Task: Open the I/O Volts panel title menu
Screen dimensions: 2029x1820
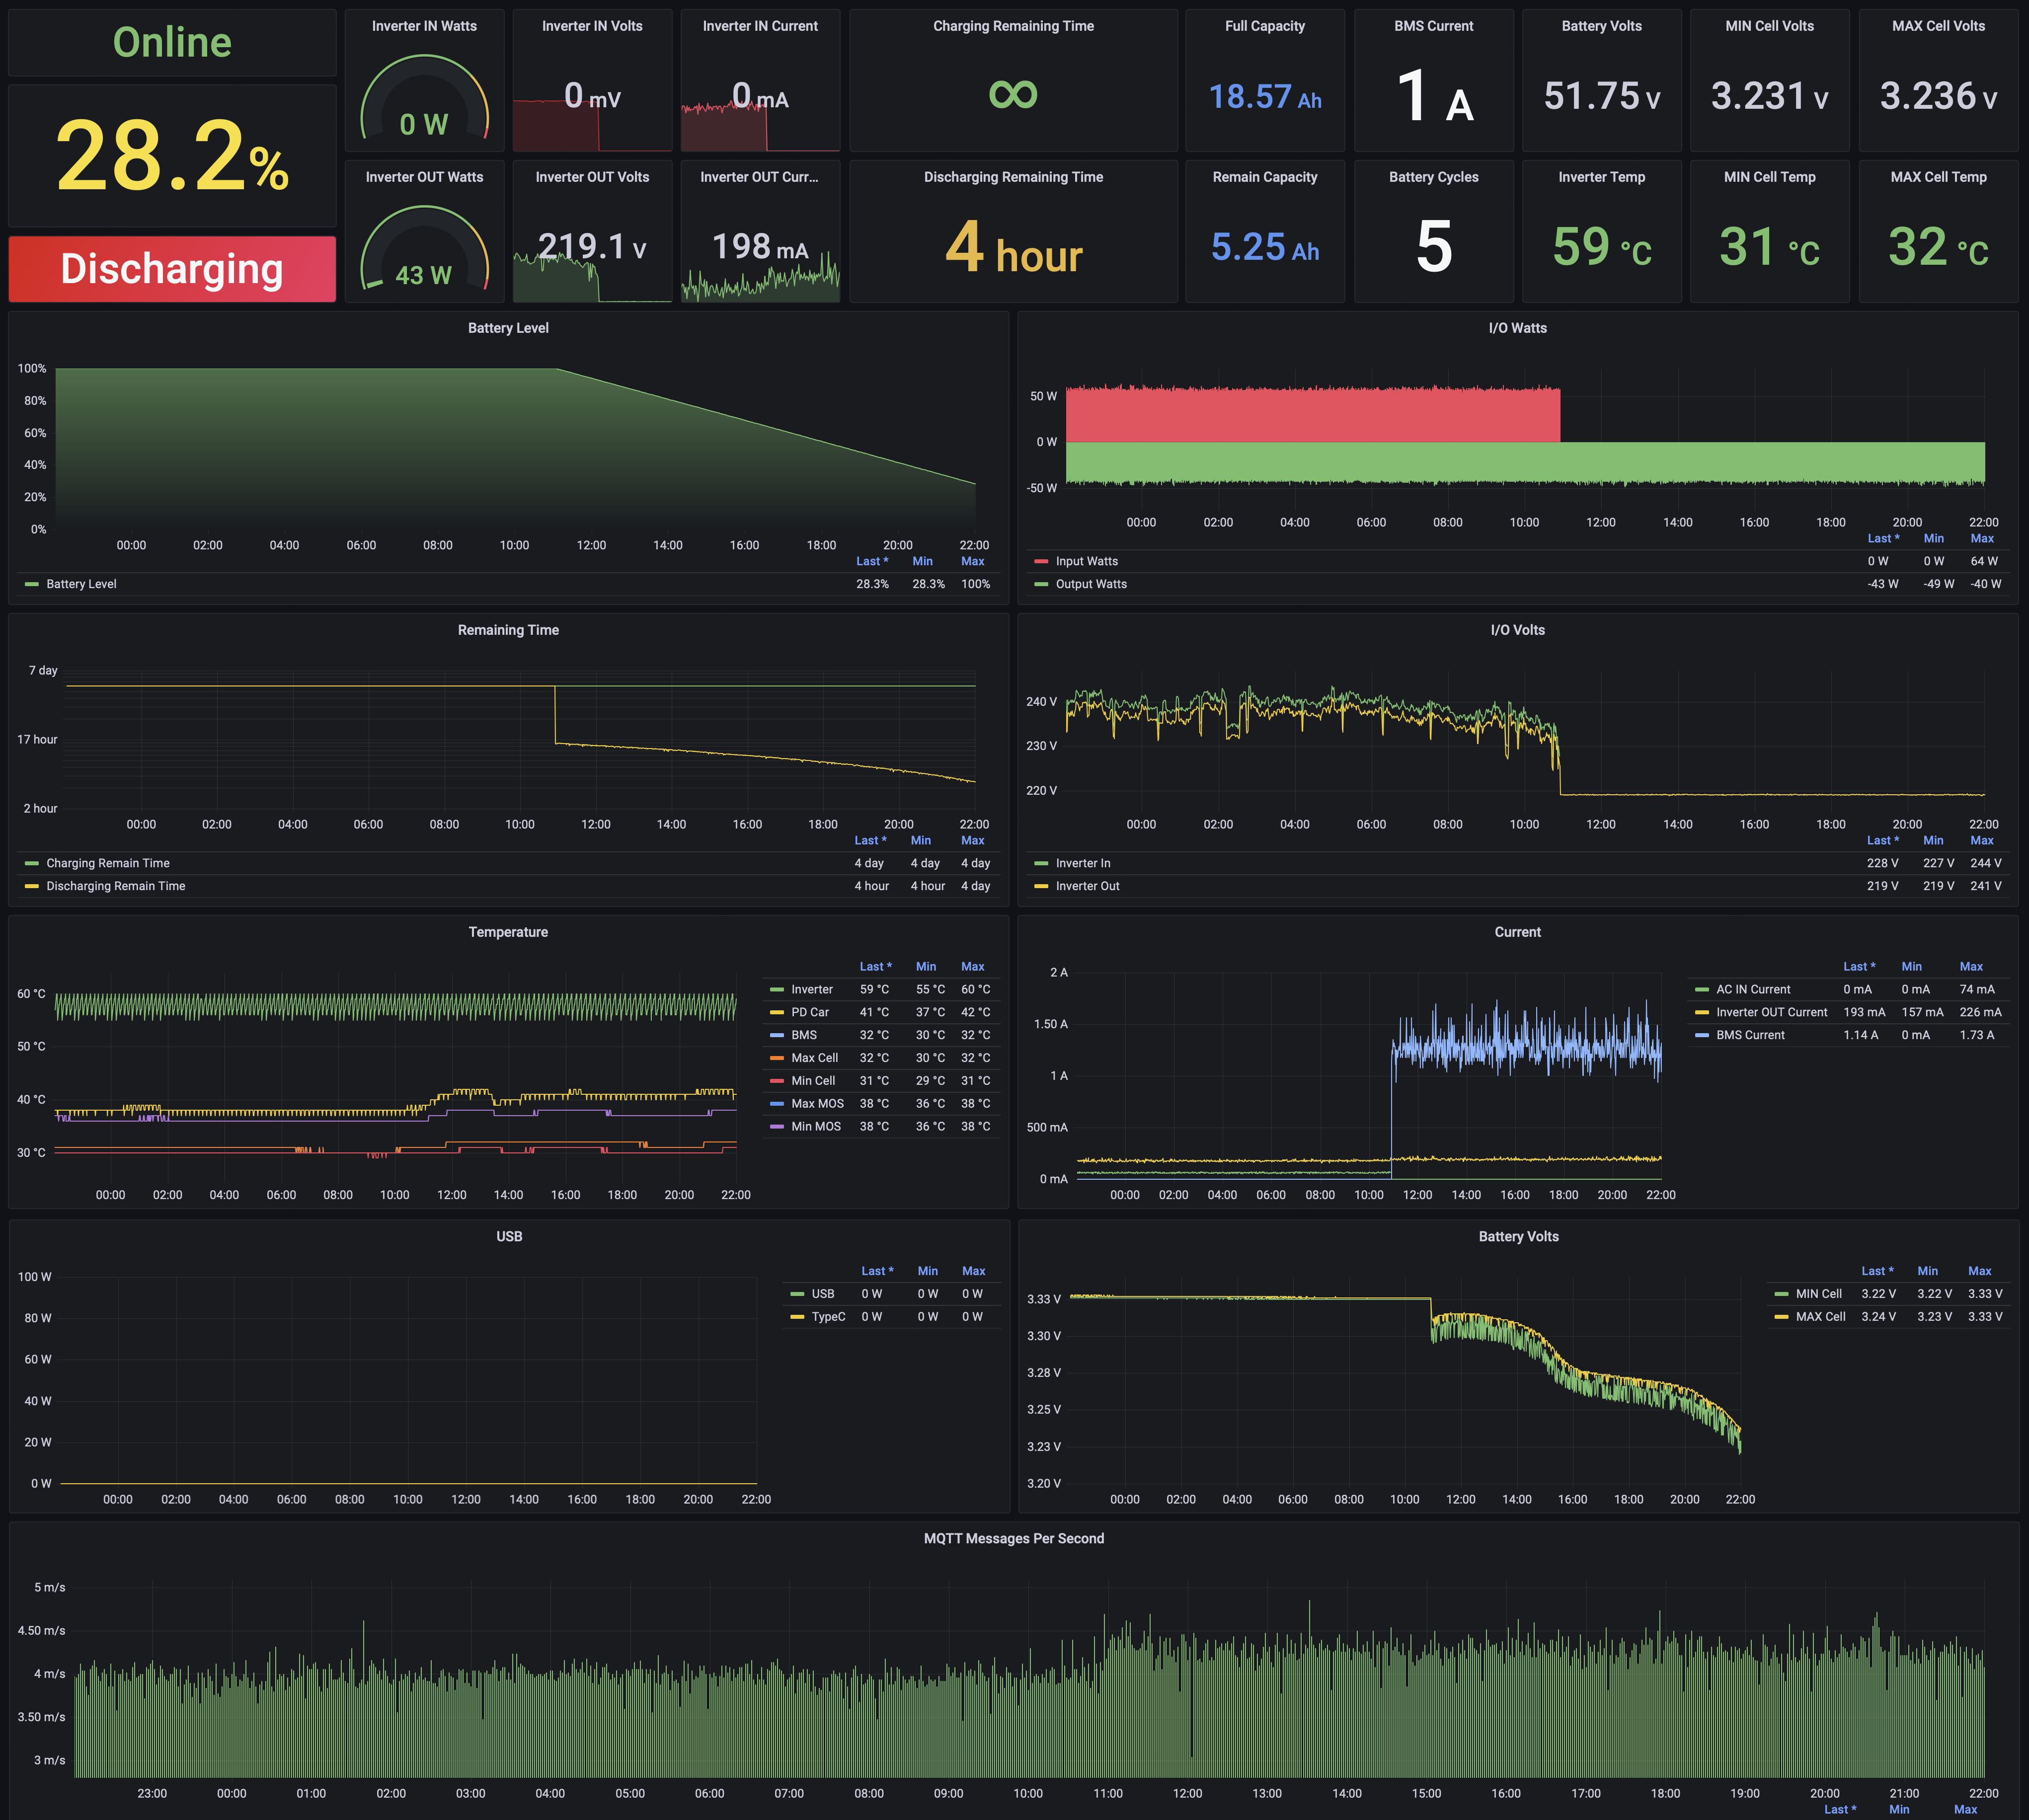Action: [1517, 630]
